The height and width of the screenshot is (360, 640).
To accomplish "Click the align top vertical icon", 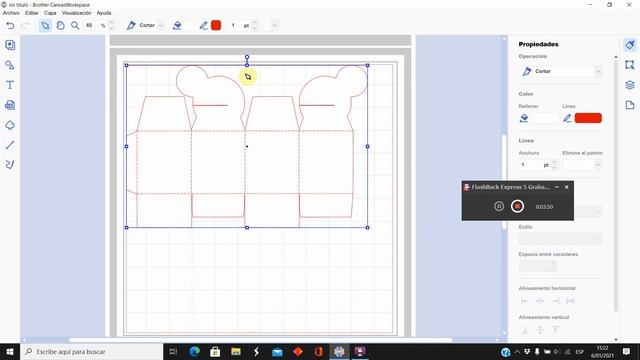I will coord(555,330).
